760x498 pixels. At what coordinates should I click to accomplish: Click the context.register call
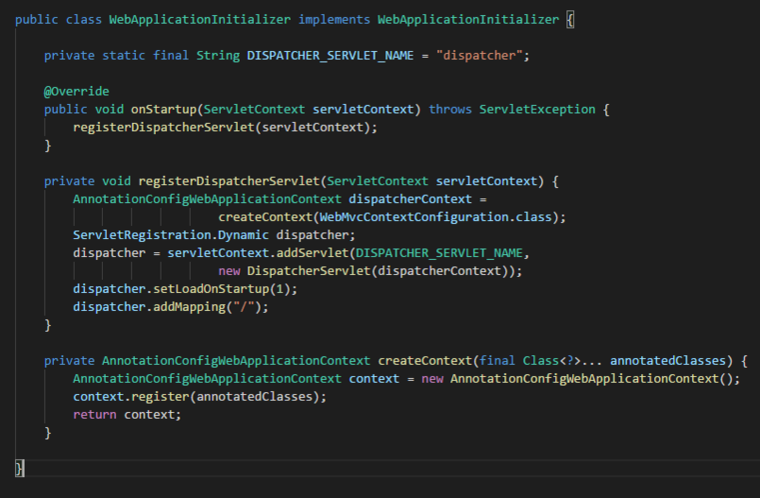(x=131, y=397)
